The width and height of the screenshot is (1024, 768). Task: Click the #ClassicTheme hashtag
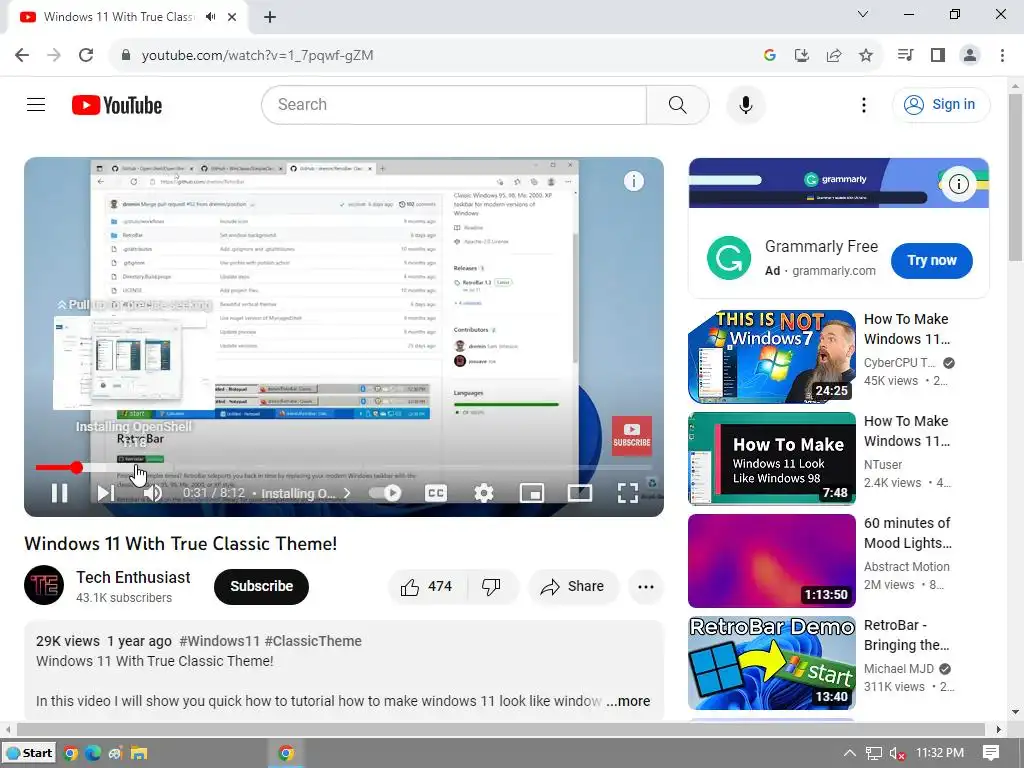(313, 641)
